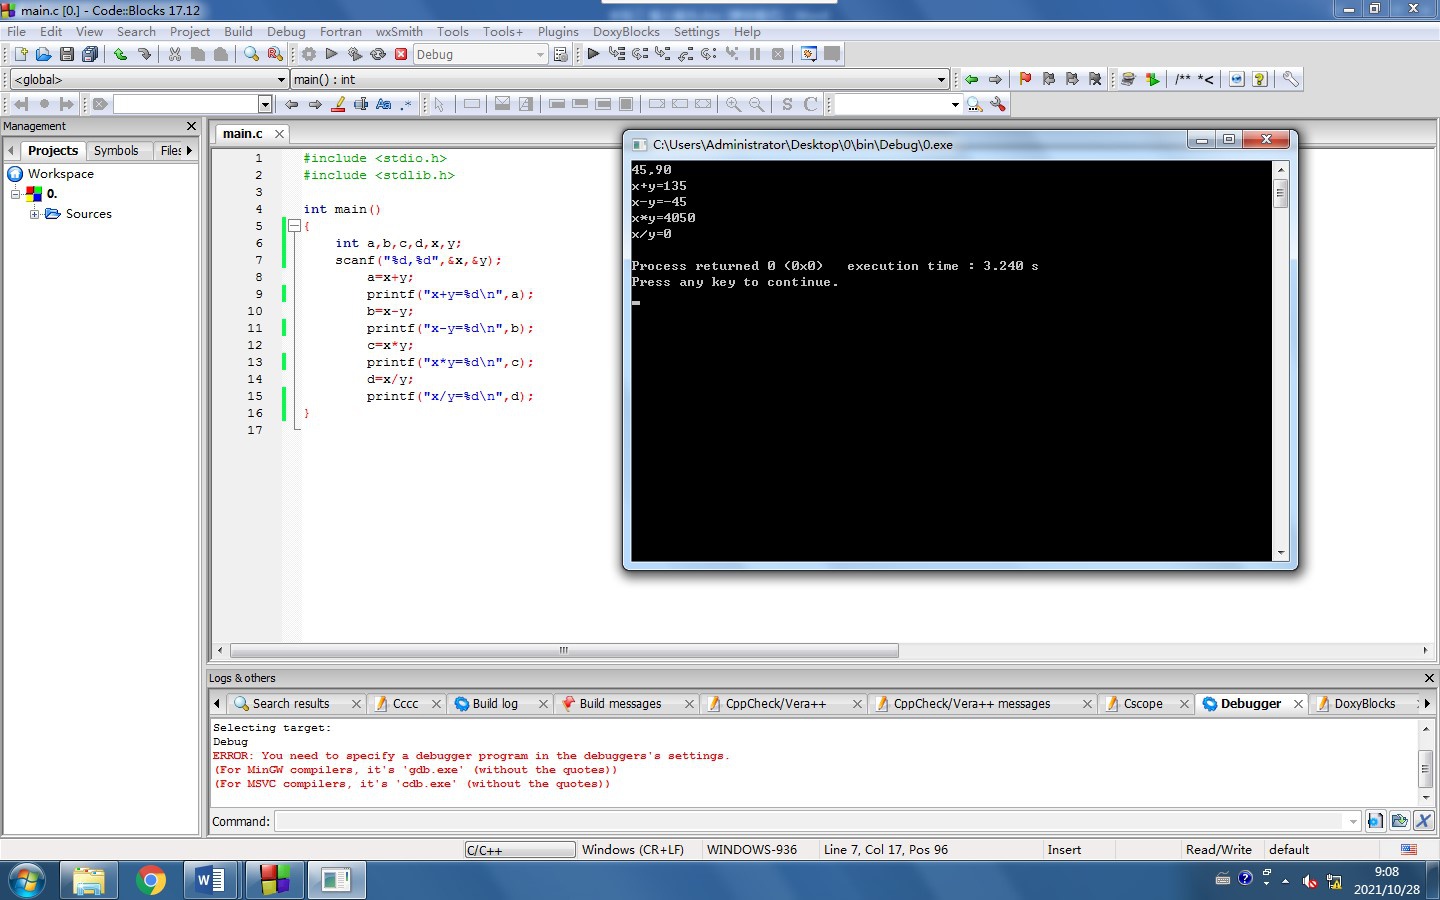
Task: Open the Settings menu
Action: point(697,32)
